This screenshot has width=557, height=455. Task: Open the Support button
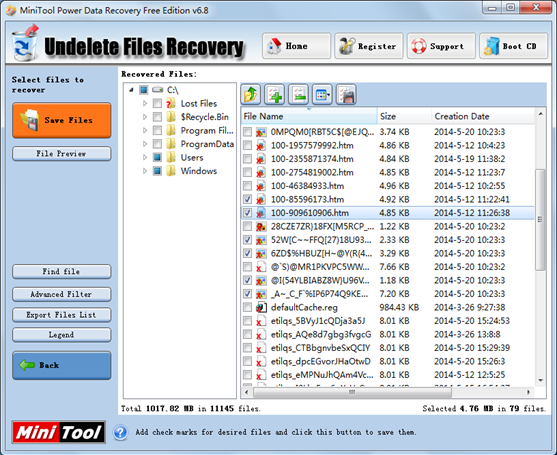click(x=441, y=46)
